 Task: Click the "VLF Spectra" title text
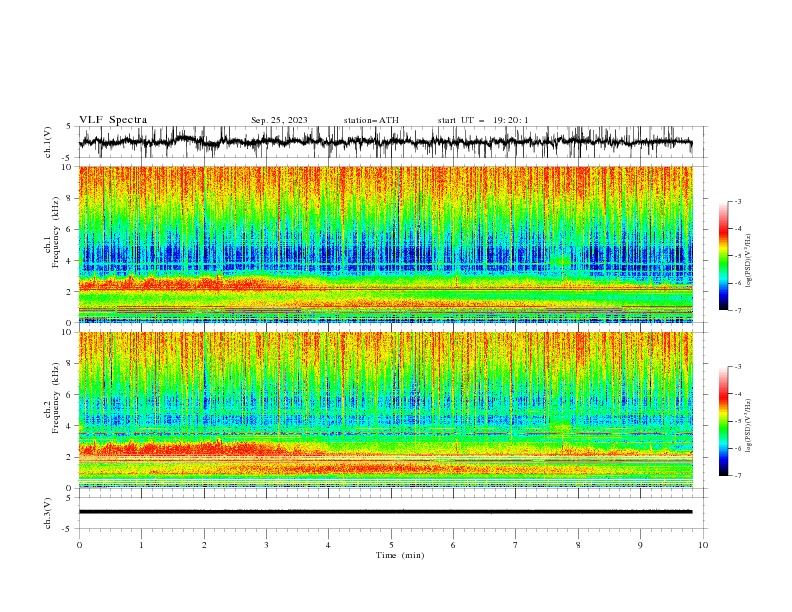113,120
